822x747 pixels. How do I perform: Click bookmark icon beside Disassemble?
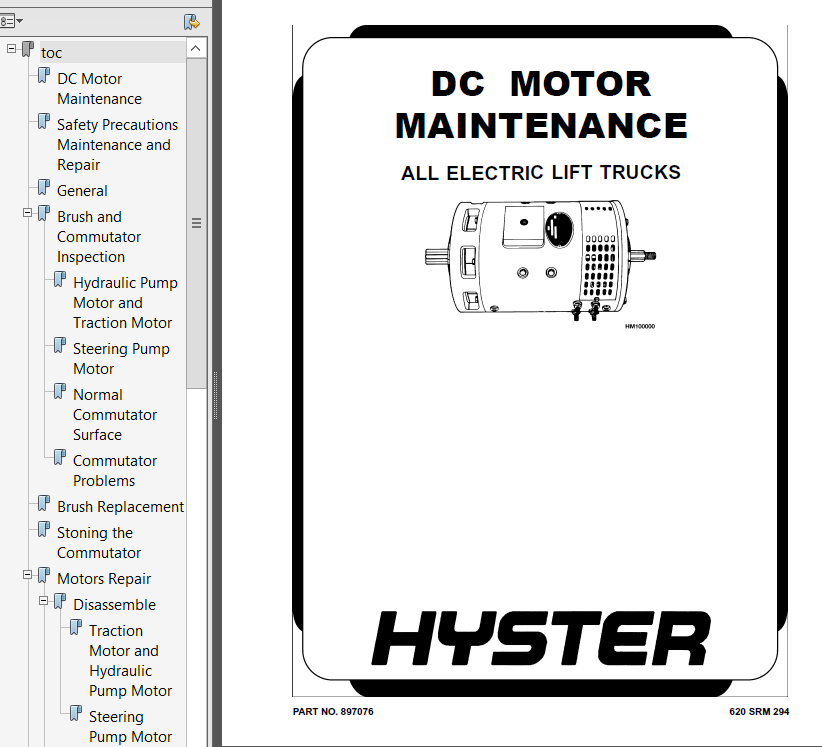pos(60,602)
